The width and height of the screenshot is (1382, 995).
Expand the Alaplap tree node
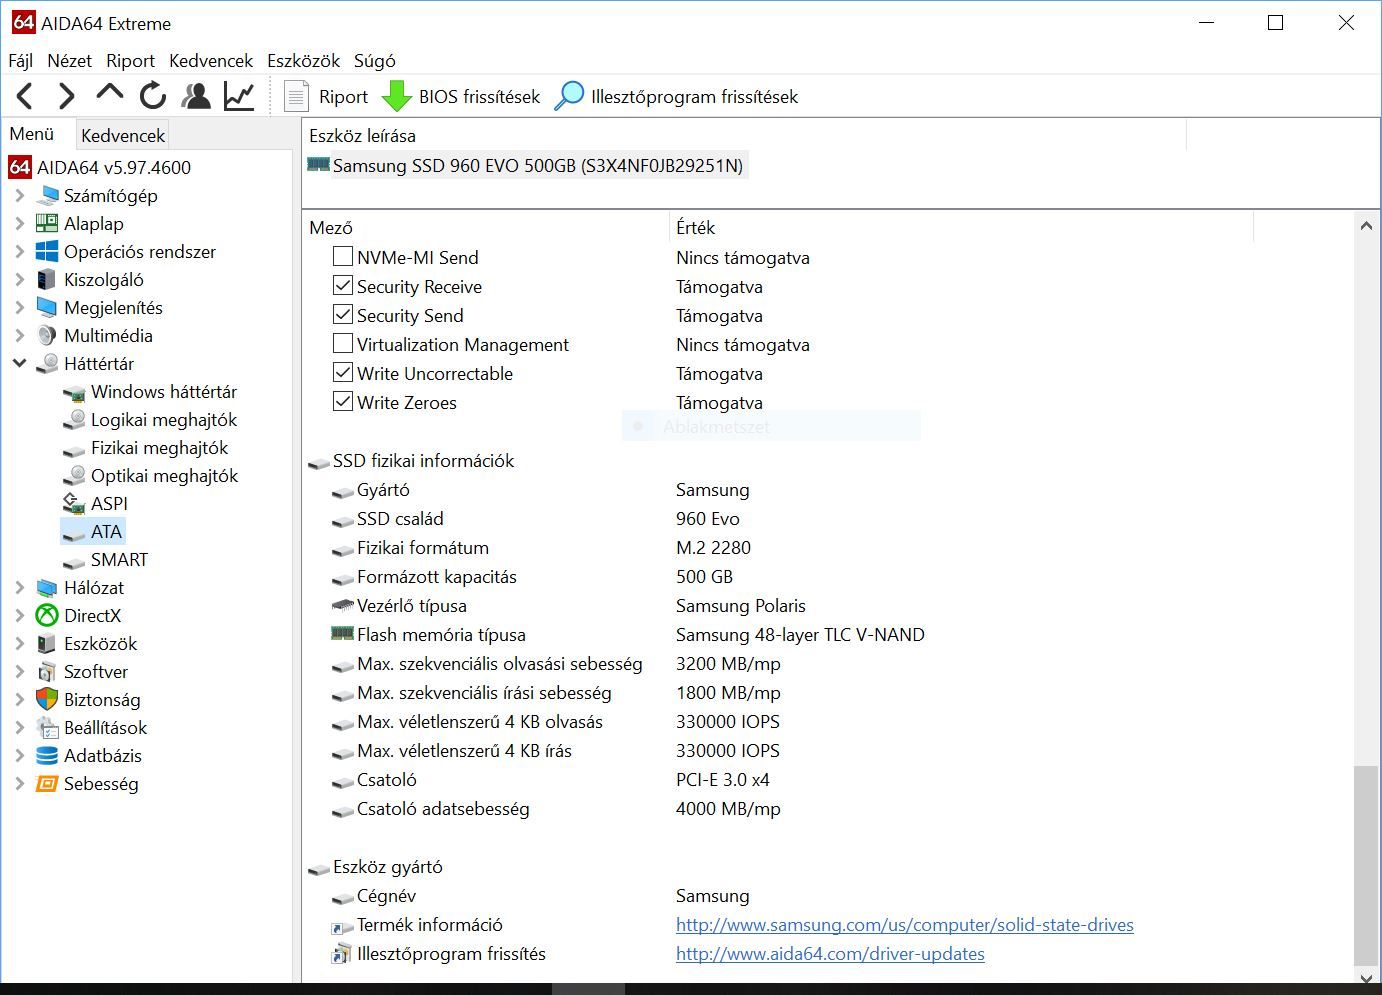[x=19, y=223]
